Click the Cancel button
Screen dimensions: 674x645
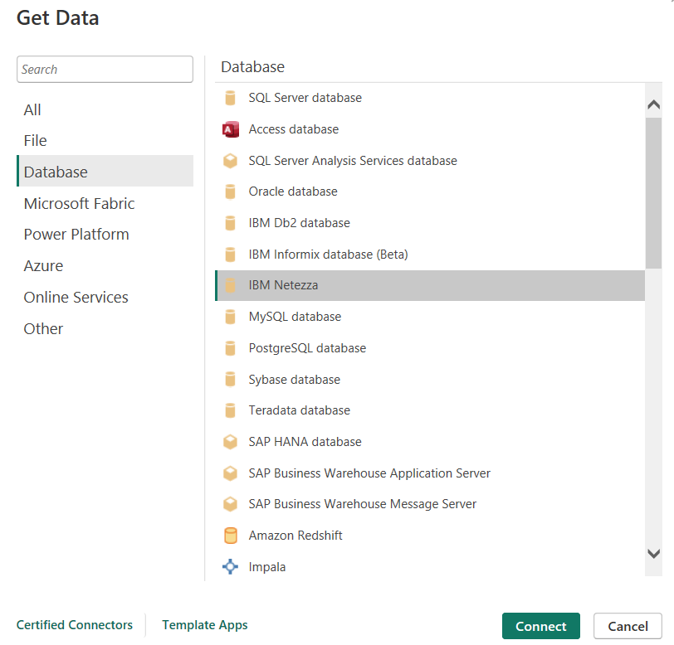coord(627,626)
